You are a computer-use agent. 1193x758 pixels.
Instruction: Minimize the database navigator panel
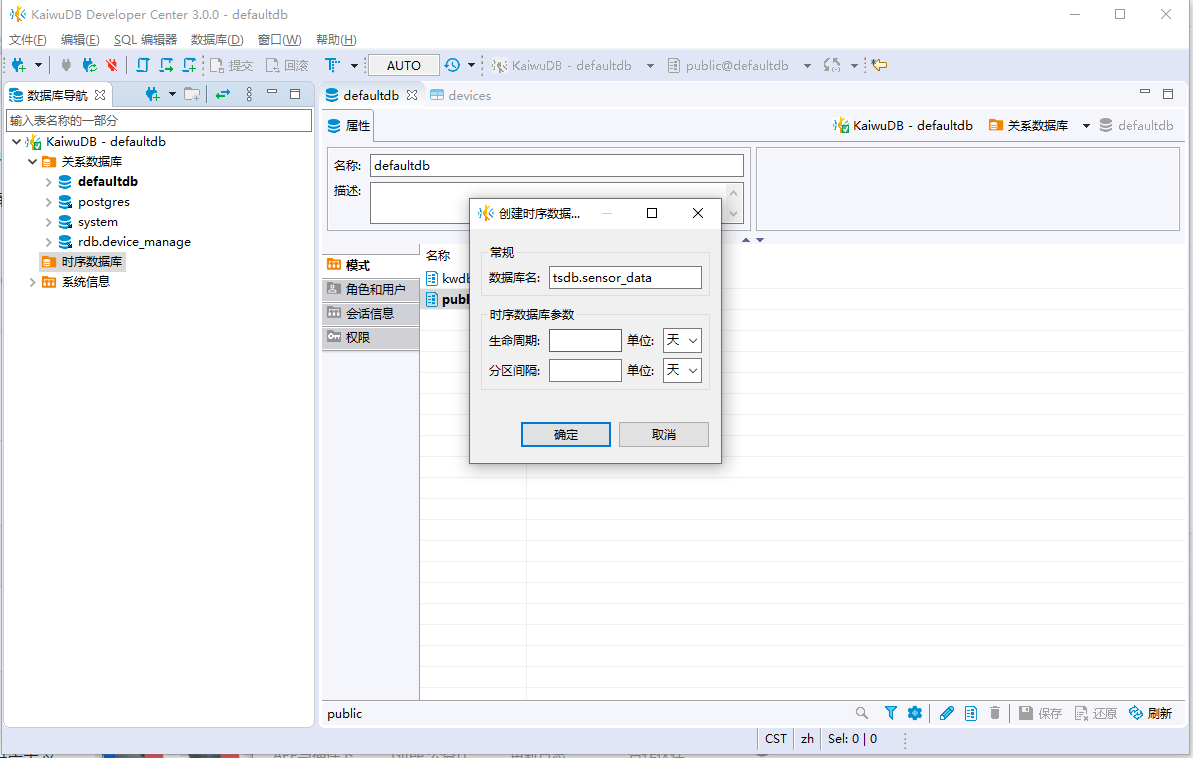(x=272, y=93)
